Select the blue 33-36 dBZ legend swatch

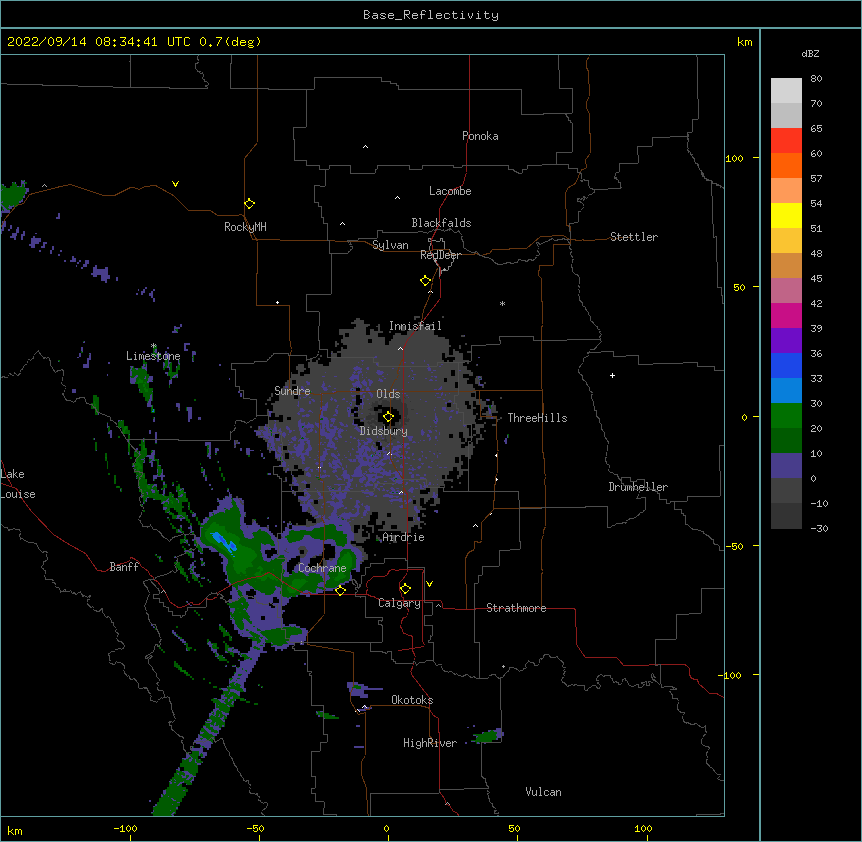coord(786,365)
